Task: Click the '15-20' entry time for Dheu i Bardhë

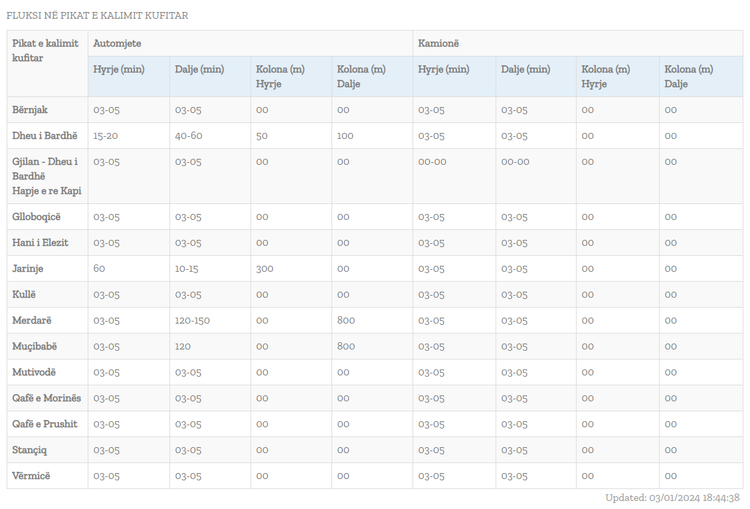Action: (x=105, y=136)
